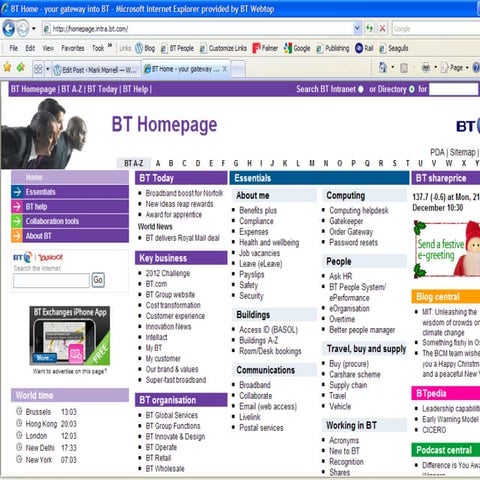Open the BT People Links bar shortcut

[177, 48]
